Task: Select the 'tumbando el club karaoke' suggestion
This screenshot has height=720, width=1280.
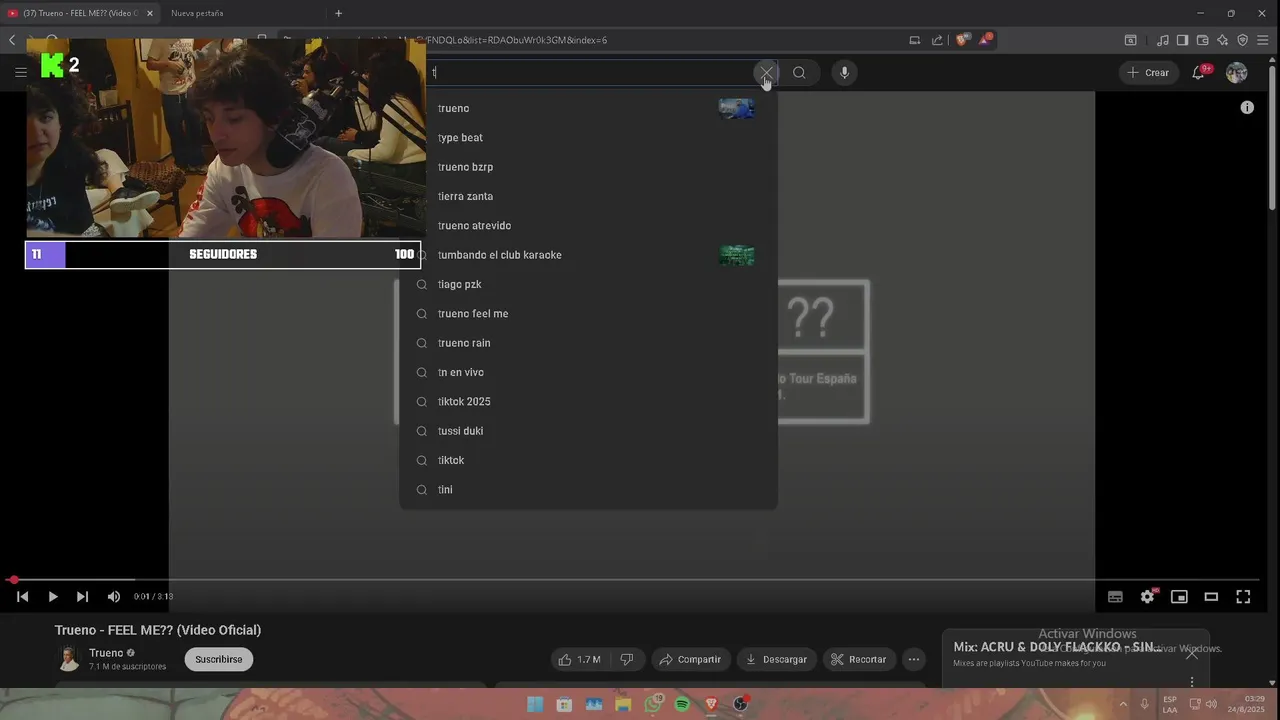Action: click(x=588, y=255)
